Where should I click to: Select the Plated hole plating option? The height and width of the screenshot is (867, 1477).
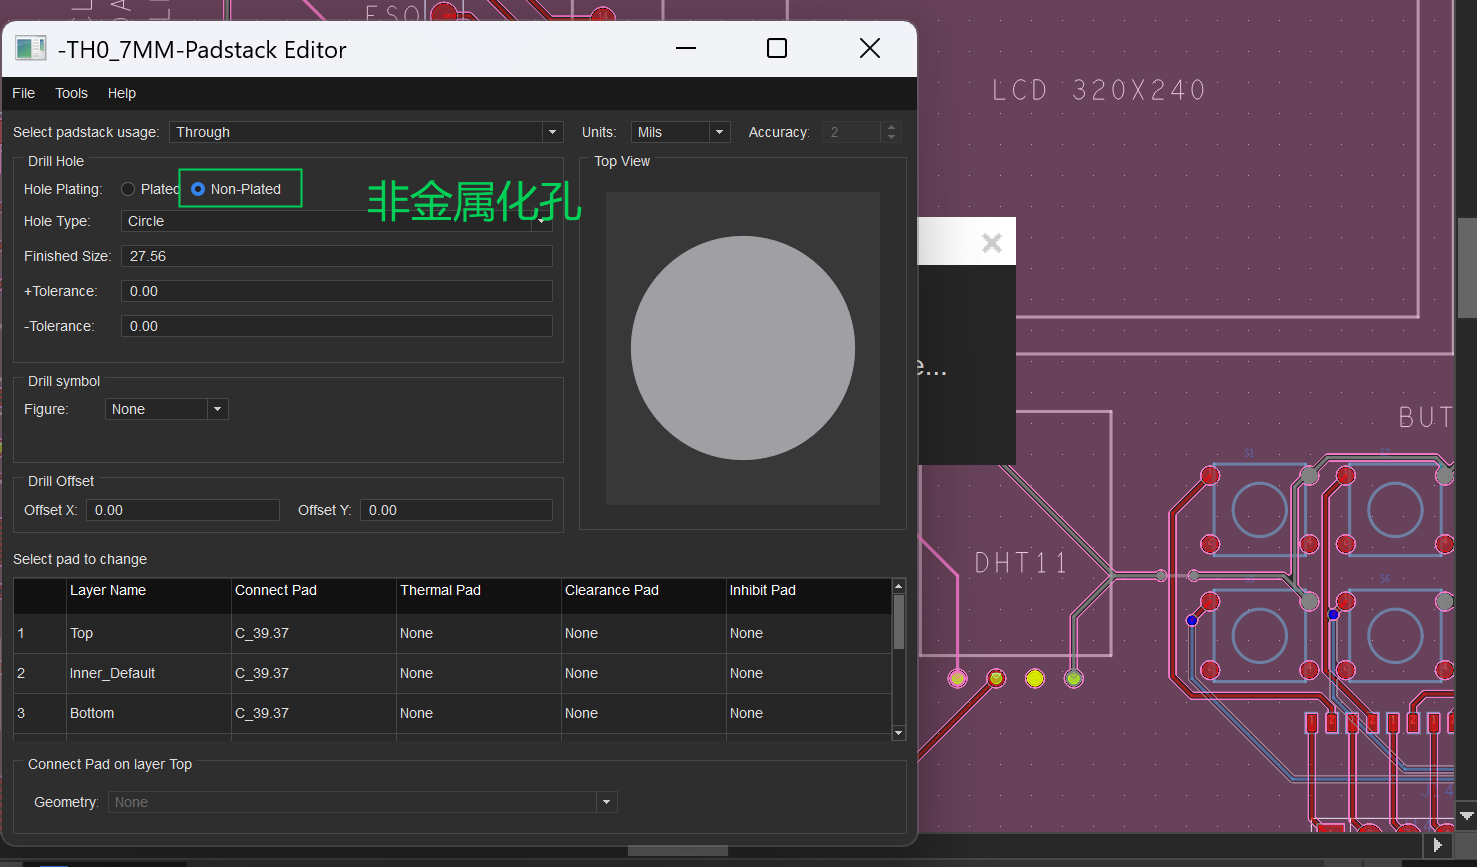click(x=129, y=189)
